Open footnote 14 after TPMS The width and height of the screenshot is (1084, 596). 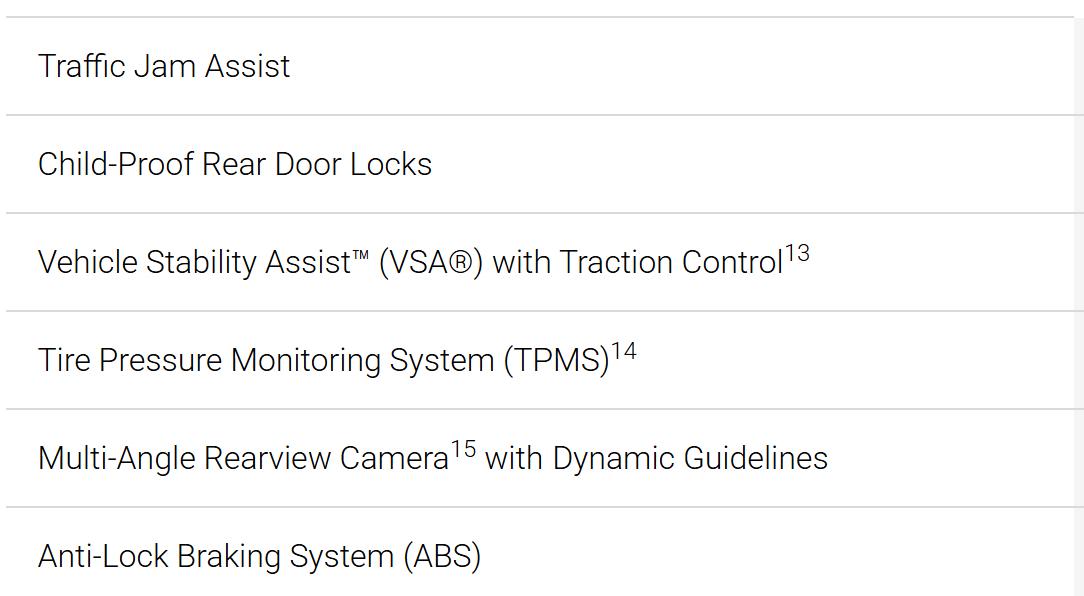(x=624, y=351)
